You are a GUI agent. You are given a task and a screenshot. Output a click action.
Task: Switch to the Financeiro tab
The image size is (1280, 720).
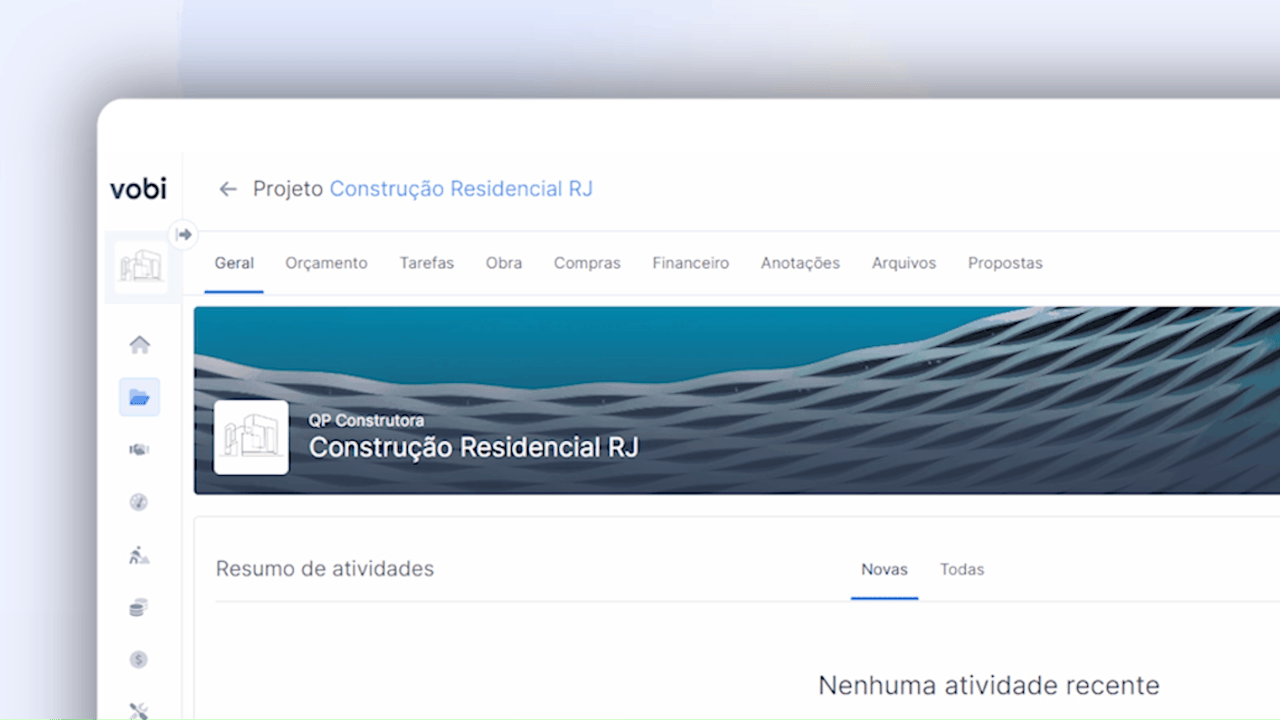click(x=691, y=263)
